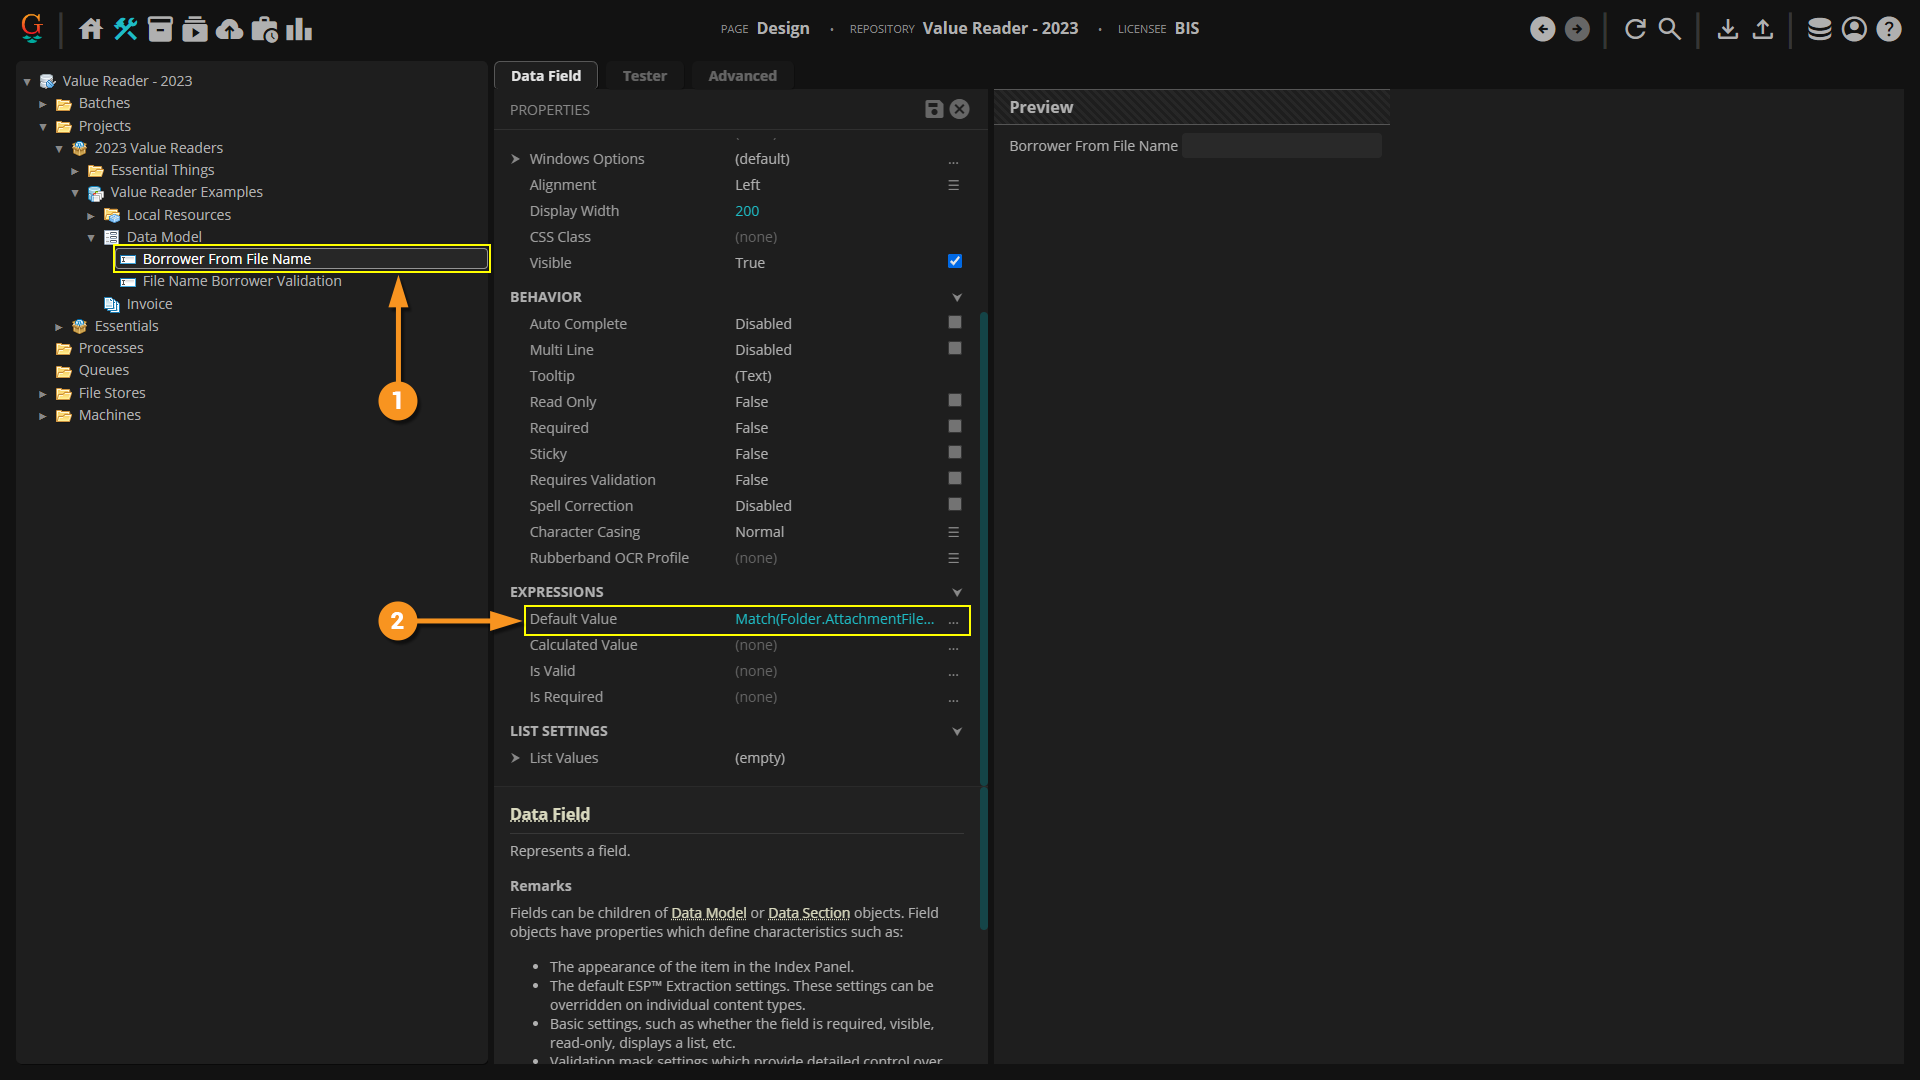Switch to the Advanced tab
1920x1080 pixels.
click(742, 76)
